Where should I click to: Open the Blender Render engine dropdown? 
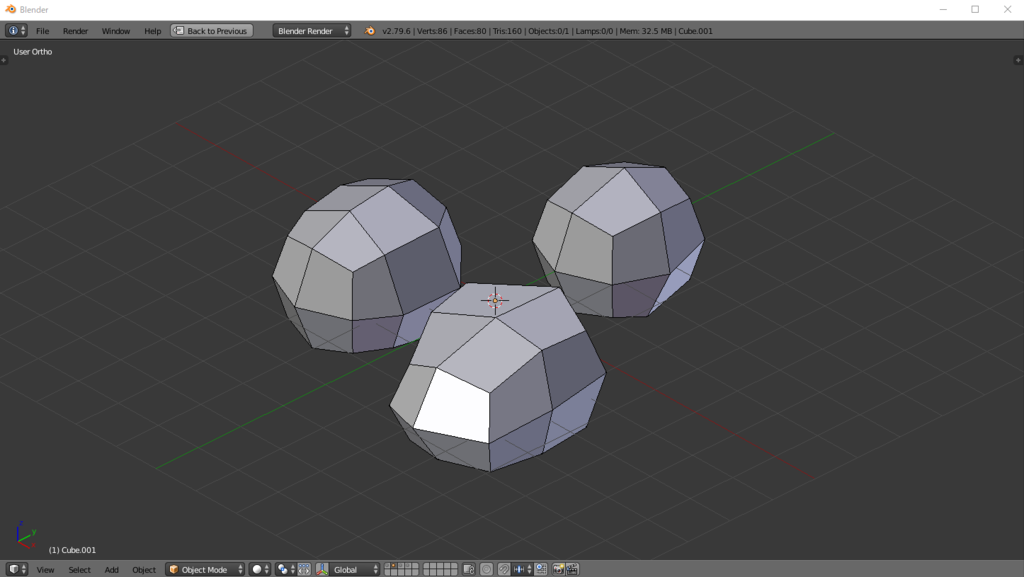point(312,31)
